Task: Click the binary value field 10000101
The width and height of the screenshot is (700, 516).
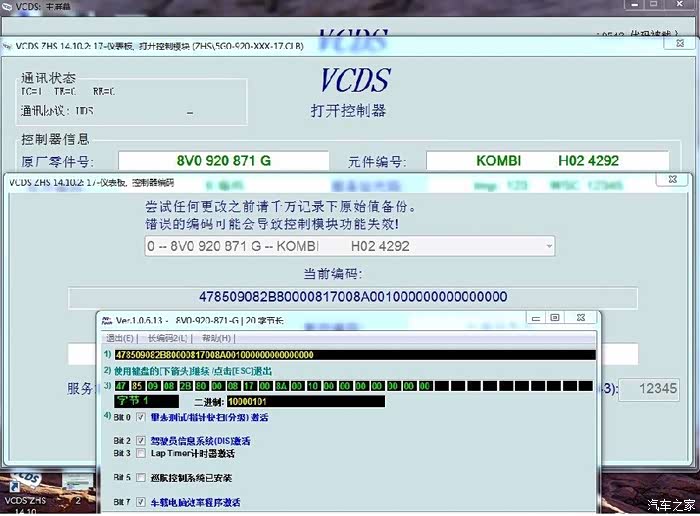Action: pos(306,401)
